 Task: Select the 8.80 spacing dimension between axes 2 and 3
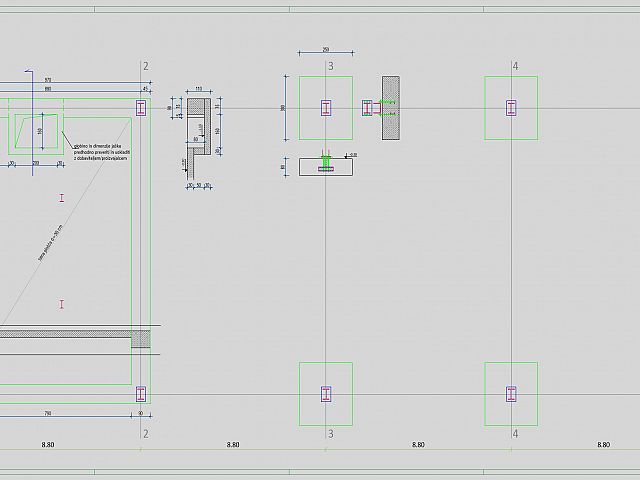(233, 445)
